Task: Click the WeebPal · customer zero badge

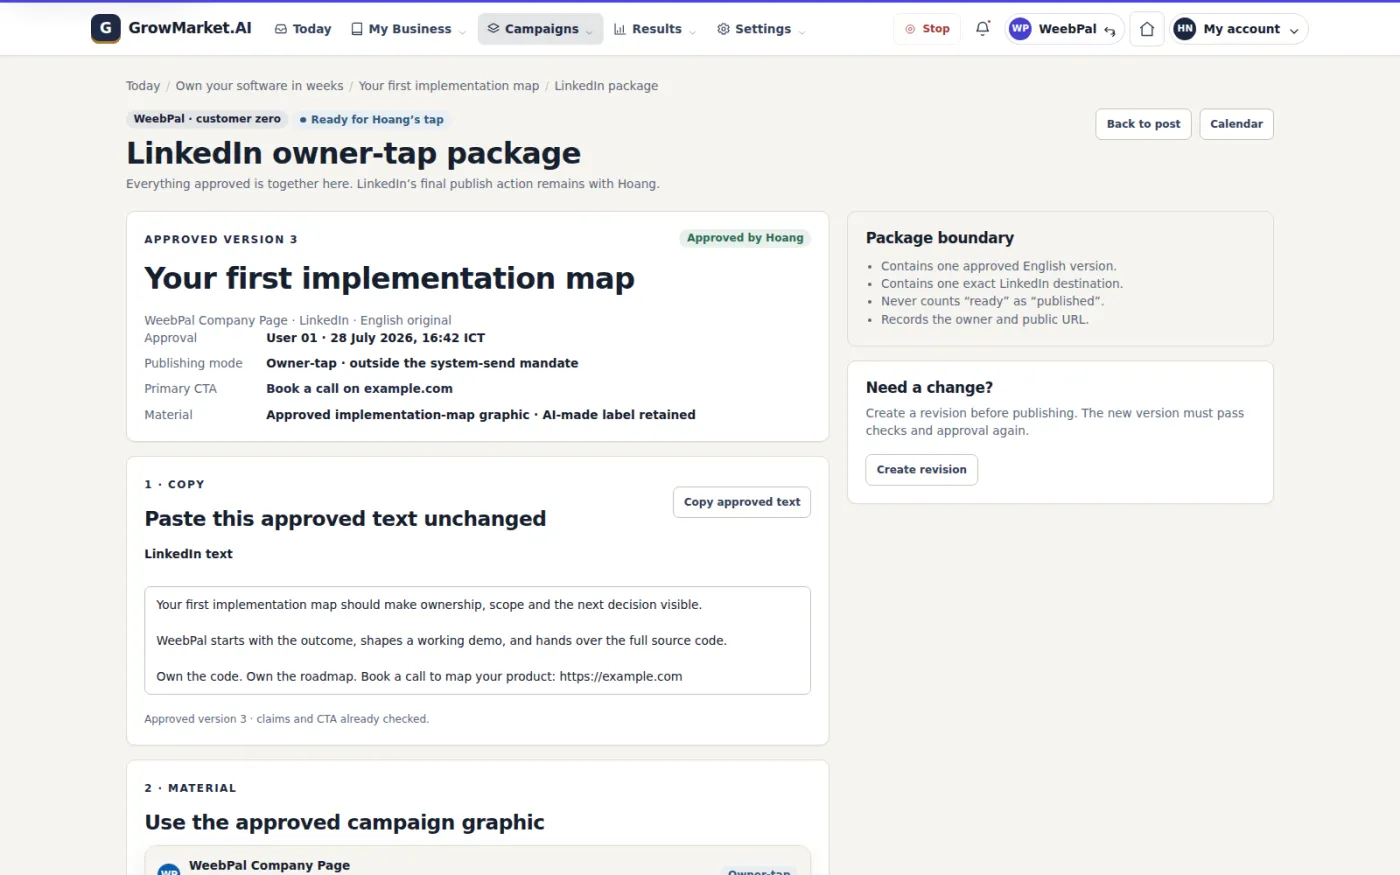Action: click(207, 119)
